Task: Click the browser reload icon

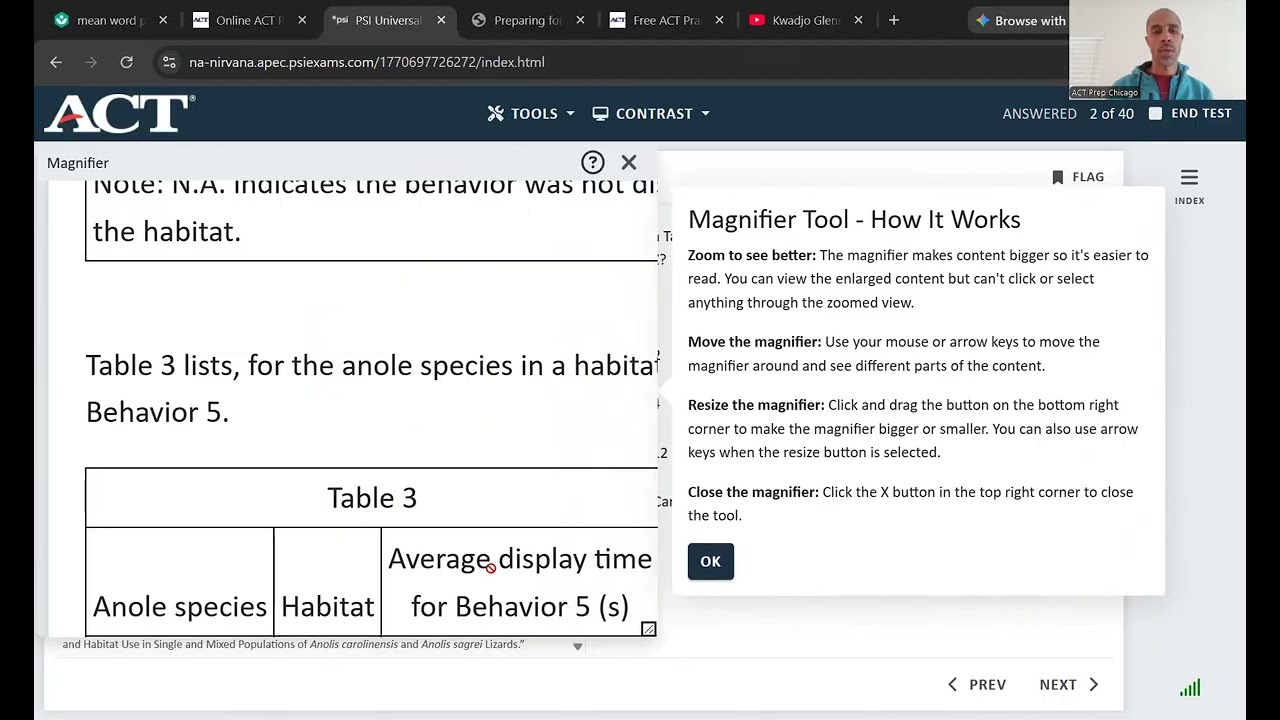Action: pos(127,62)
